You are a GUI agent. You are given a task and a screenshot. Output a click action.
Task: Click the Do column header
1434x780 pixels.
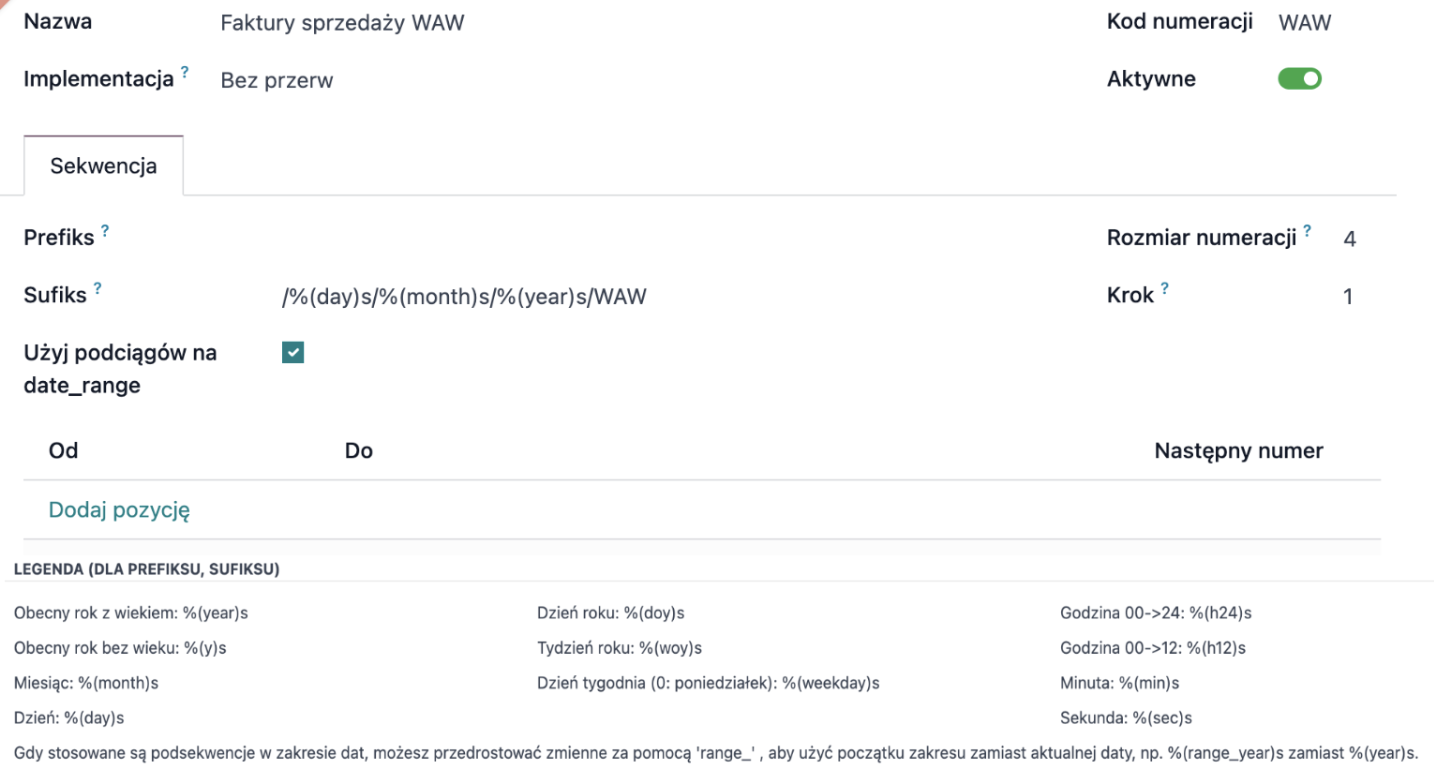[358, 451]
